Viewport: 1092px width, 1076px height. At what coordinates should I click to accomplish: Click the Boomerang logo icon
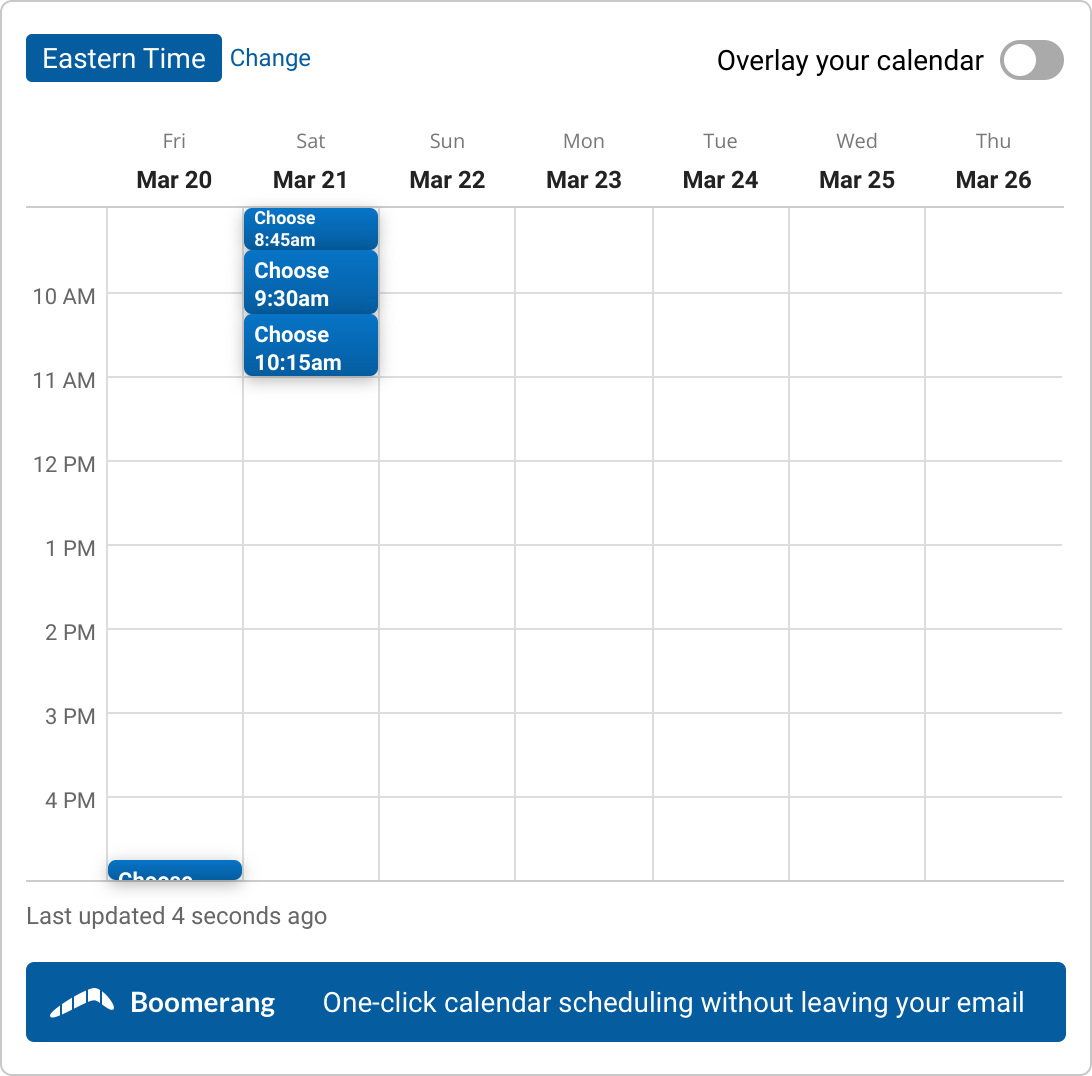pyautogui.click(x=82, y=1002)
